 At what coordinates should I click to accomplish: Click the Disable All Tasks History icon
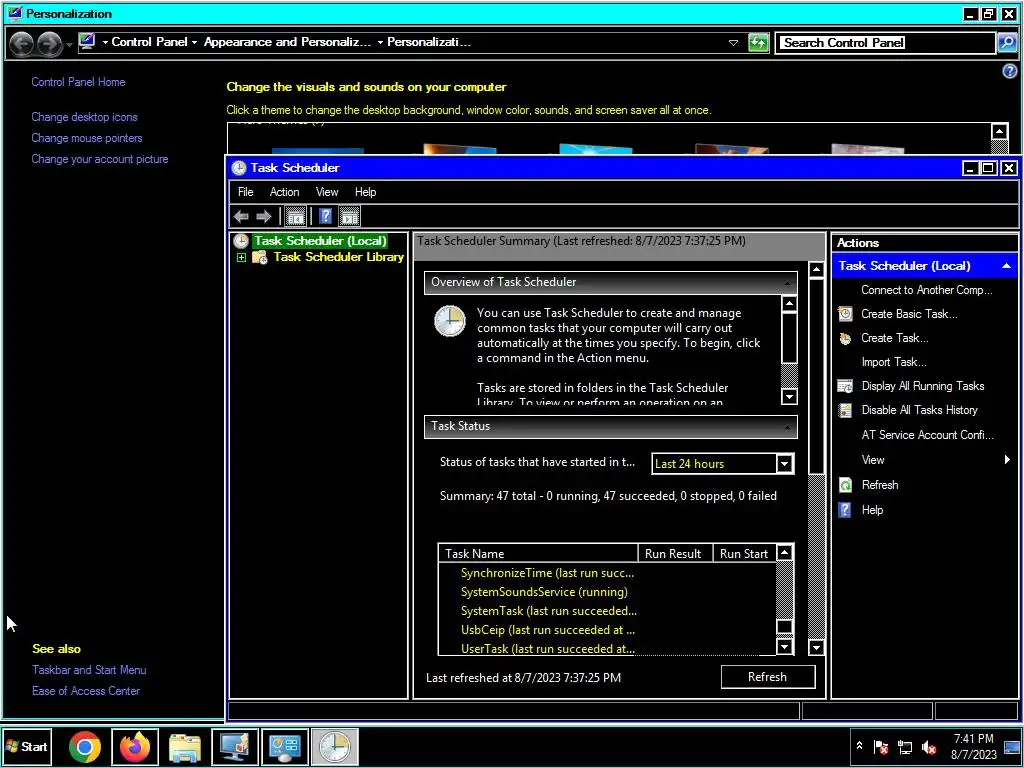click(845, 410)
